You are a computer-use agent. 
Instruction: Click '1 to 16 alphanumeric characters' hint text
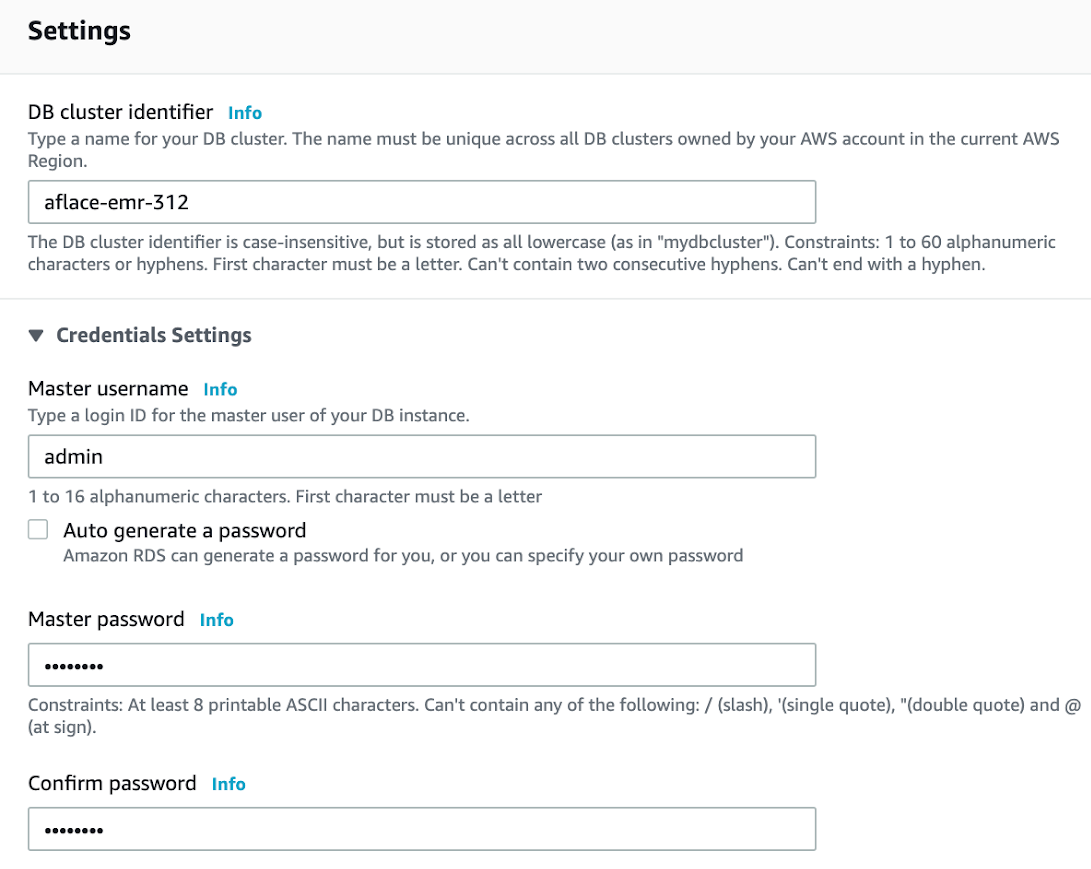285,497
